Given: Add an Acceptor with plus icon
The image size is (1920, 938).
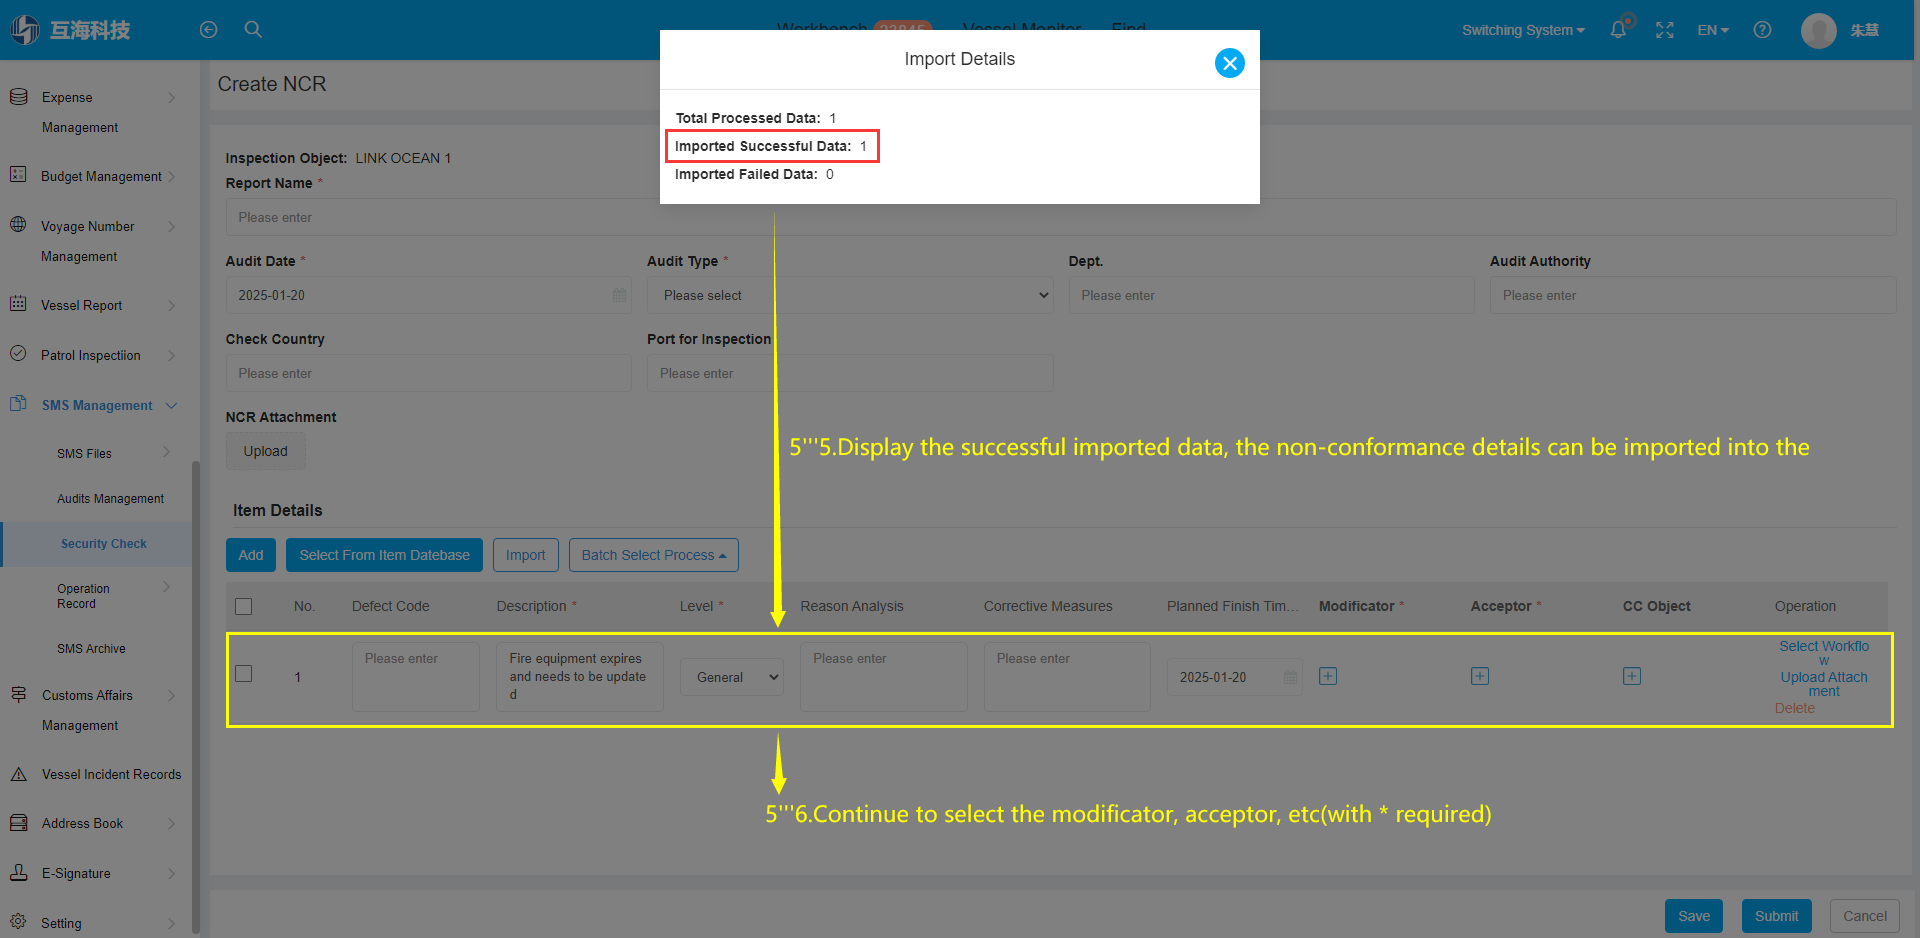Looking at the screenshot, I should (1480, 676).
